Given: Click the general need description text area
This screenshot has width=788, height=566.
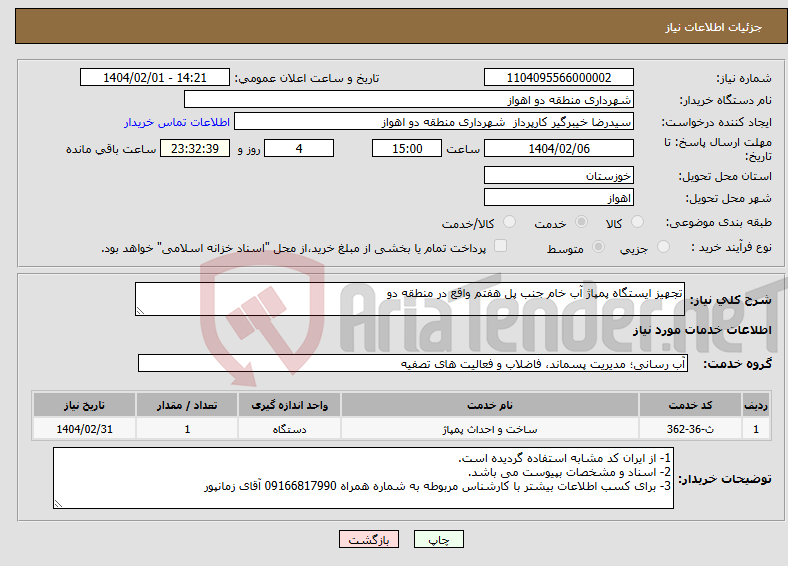Looking at the screenshot, I should [410, 299].
